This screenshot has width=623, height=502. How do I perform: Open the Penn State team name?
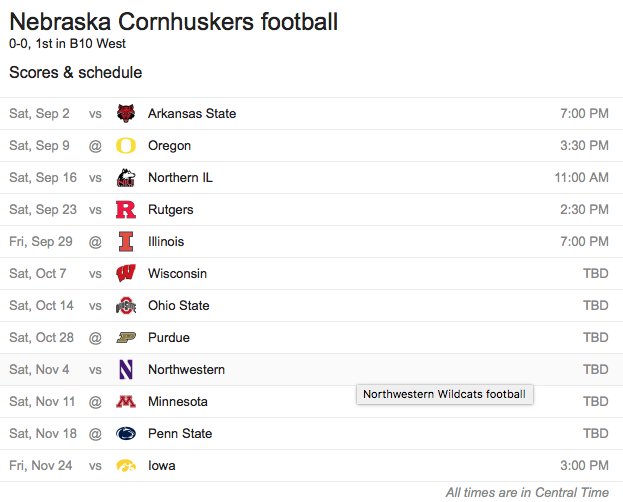click(x=180, y=434)
